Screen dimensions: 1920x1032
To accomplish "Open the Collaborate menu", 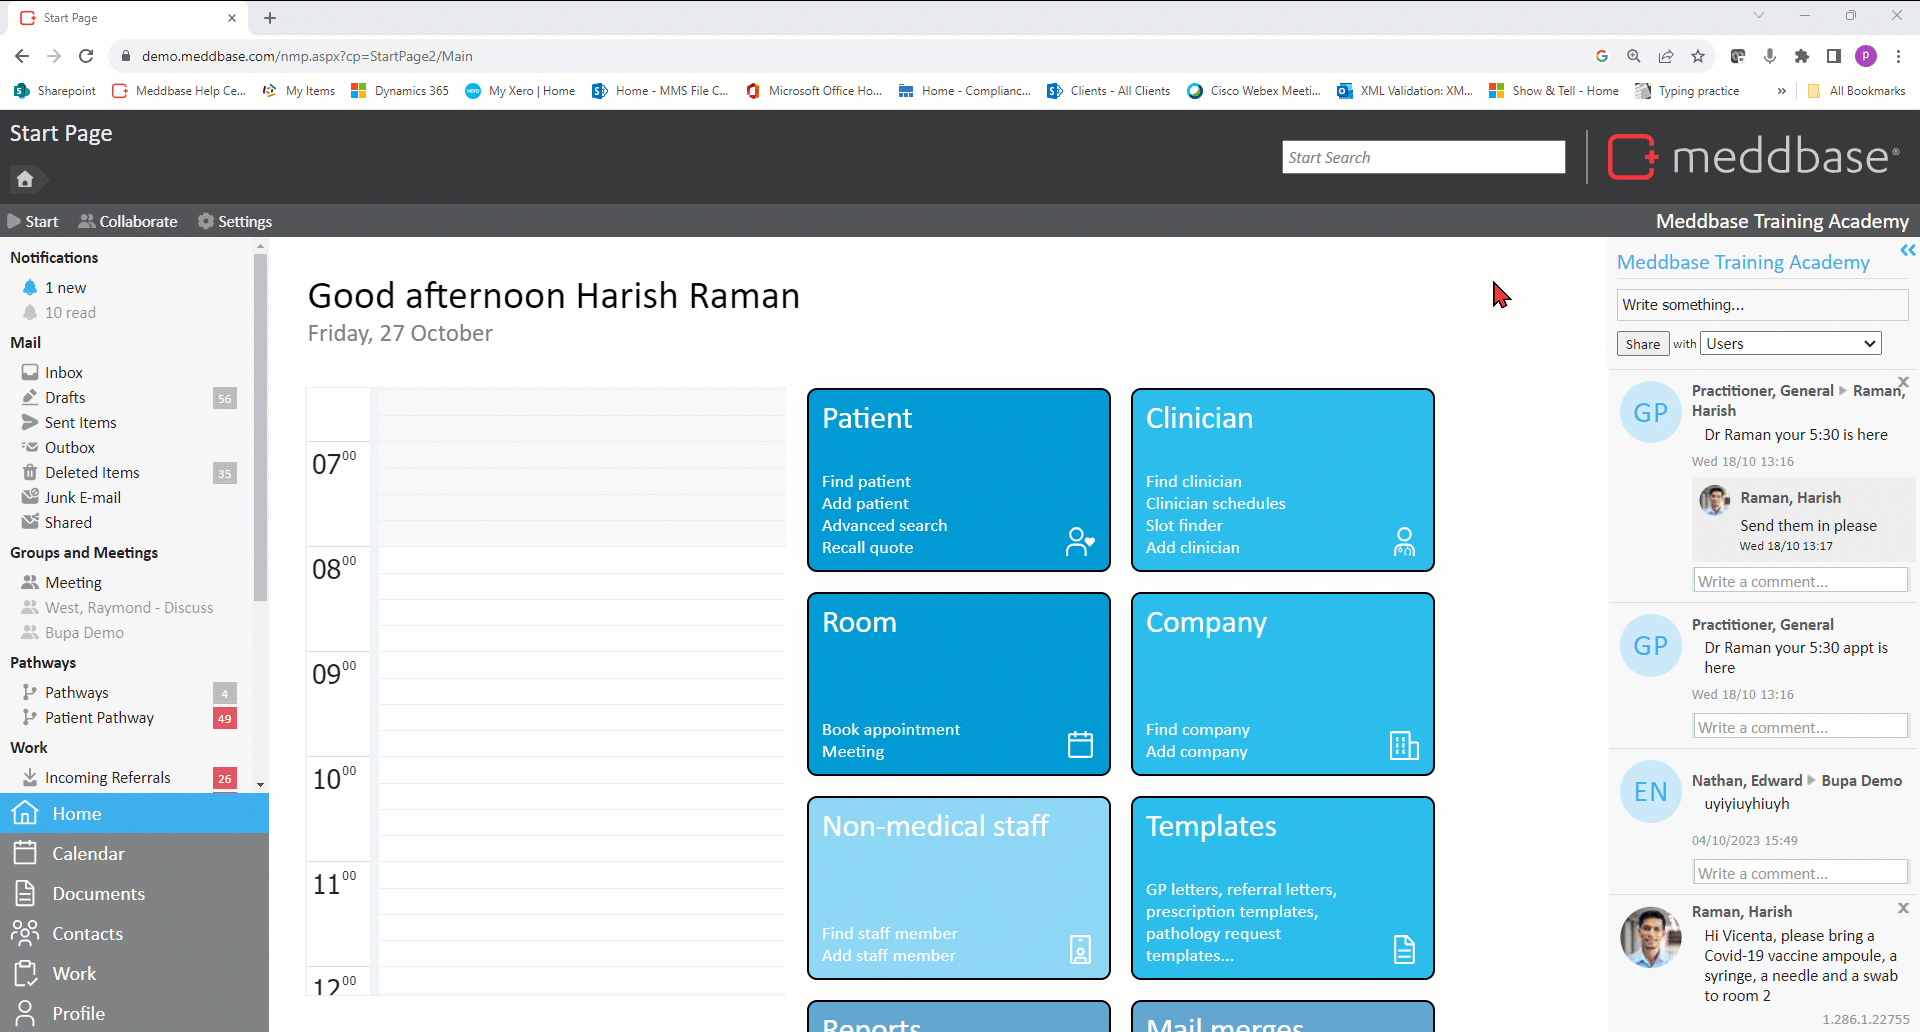I will (x=128, y=221).
